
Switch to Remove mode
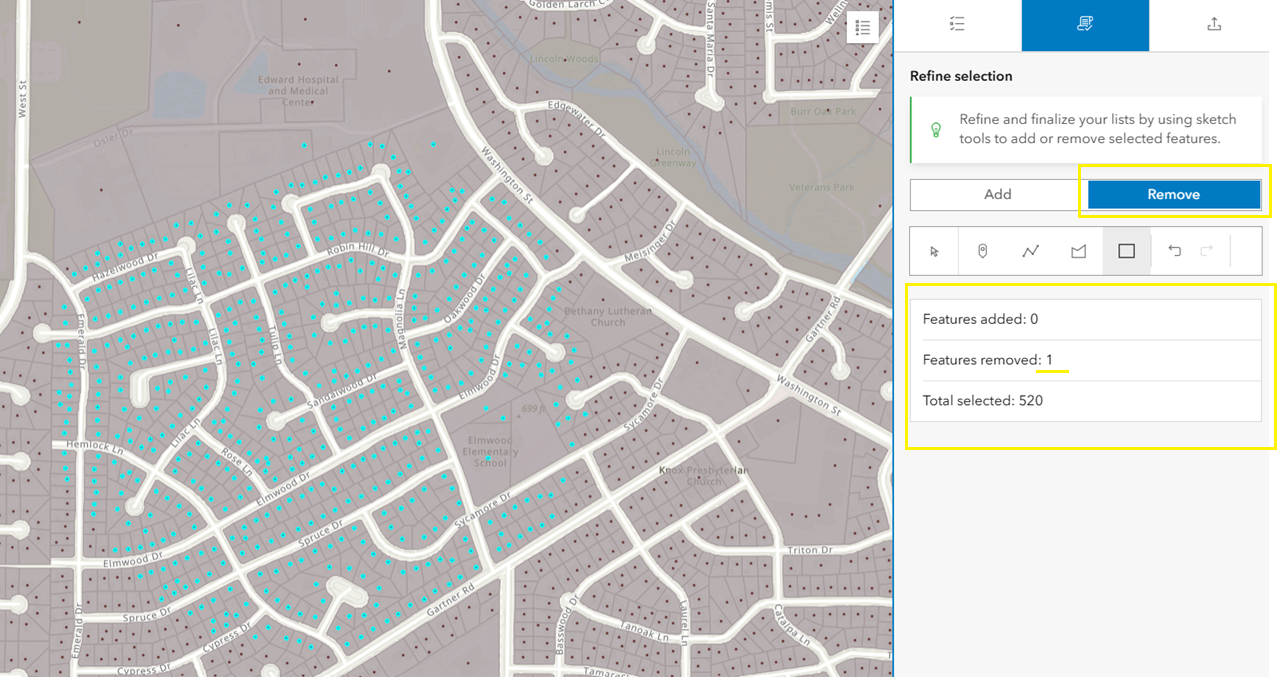1173,194
